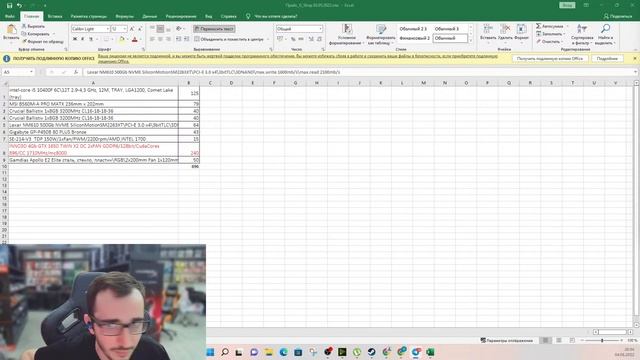Toggle underline formatting (Ч)

(x=91, y=39)
